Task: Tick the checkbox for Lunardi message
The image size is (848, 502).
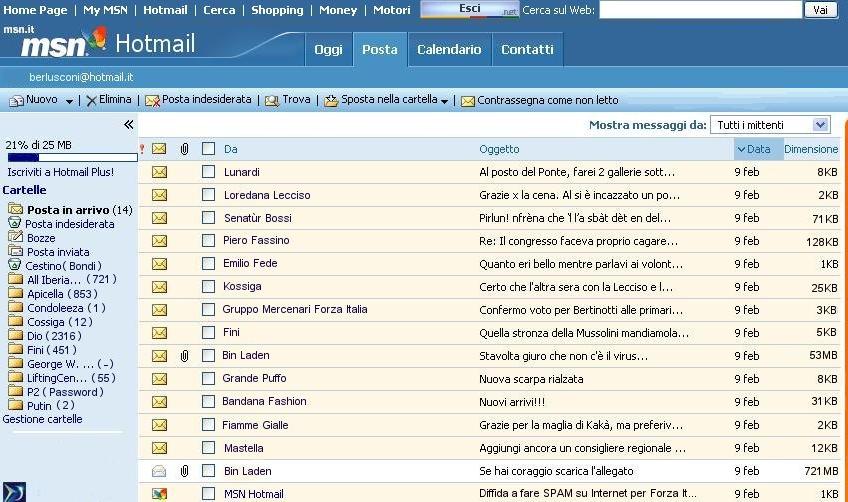Action: pyautogui.click(x=208, y=172)
